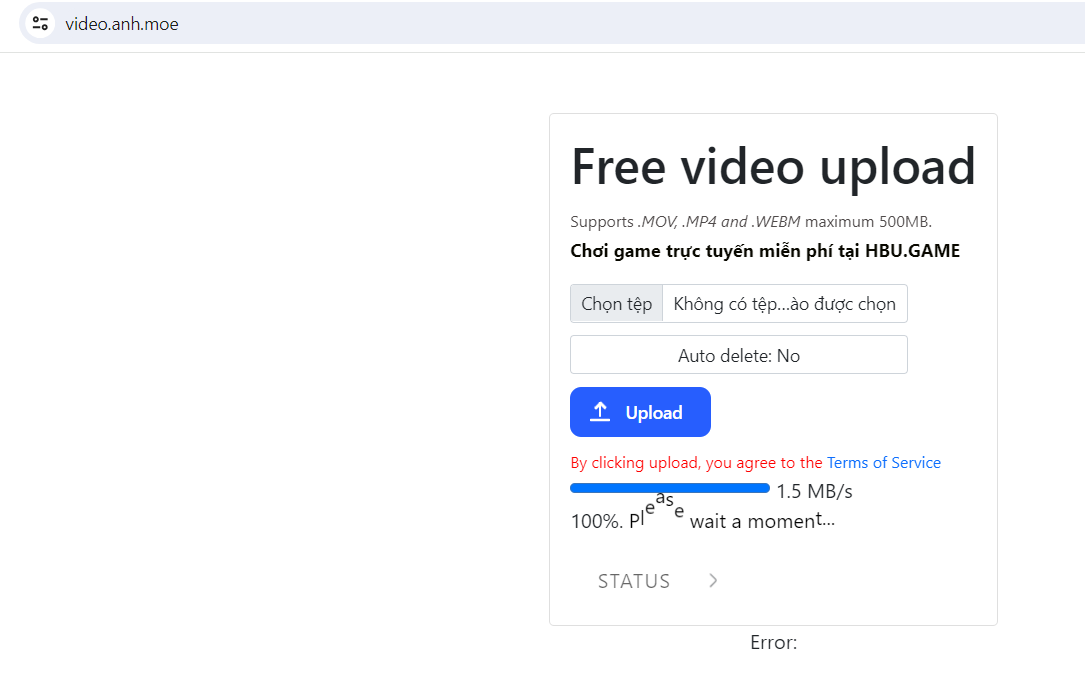
Task: Click the red 'By clicking upload' agreement text
Action: click(x=696, y=463)
